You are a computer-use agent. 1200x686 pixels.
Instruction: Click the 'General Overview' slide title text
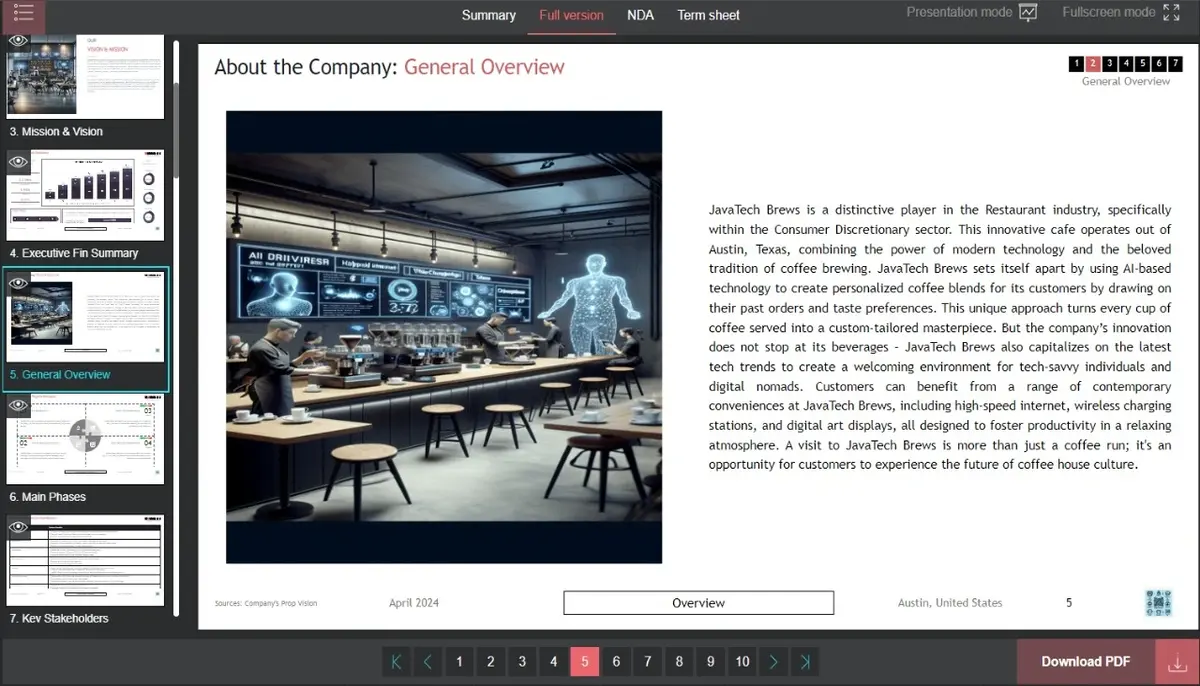tap(484, 67)
